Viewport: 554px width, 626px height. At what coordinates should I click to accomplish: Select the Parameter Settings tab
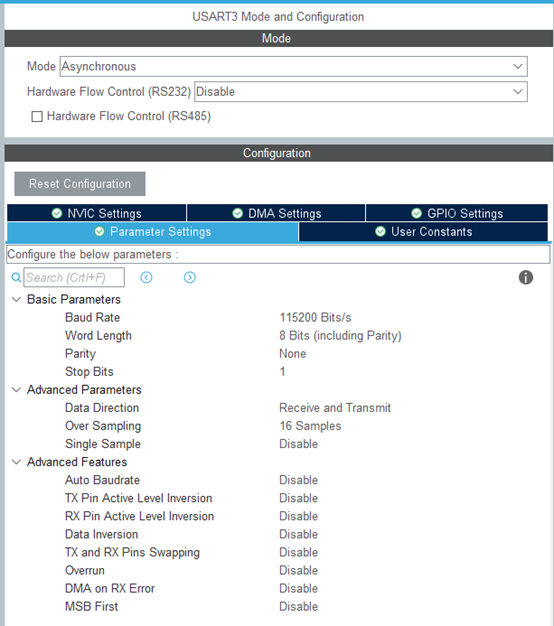[x=152, y=232]
